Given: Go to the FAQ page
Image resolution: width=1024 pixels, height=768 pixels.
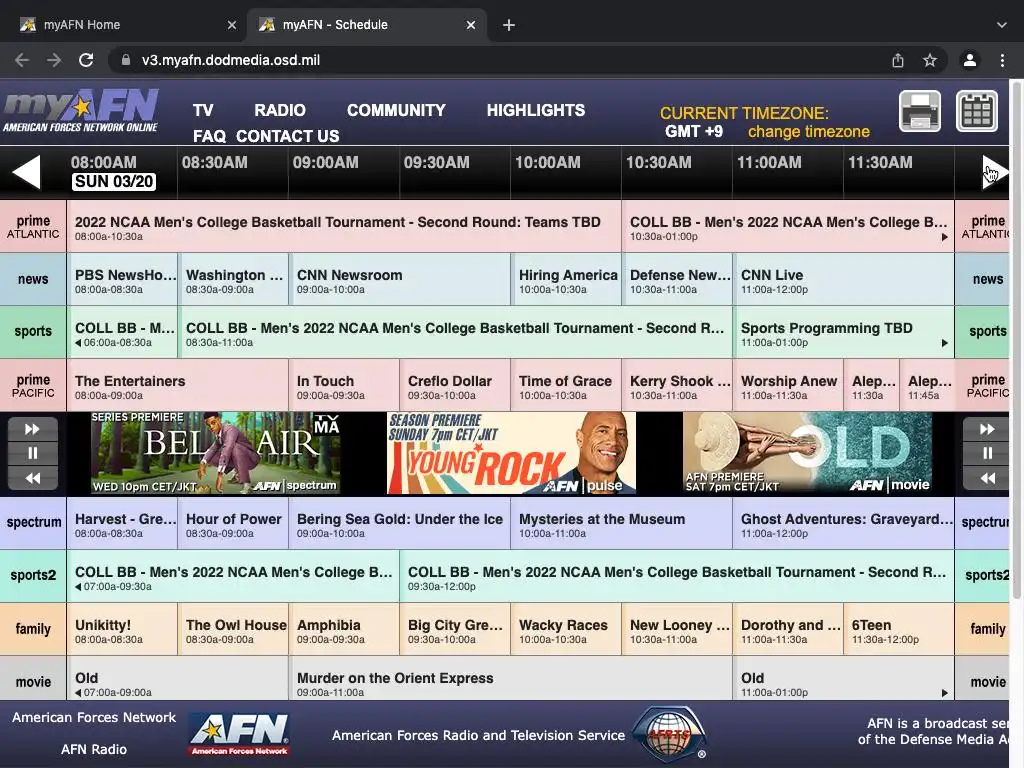Looking at the screenshot, I should (209, 136).
